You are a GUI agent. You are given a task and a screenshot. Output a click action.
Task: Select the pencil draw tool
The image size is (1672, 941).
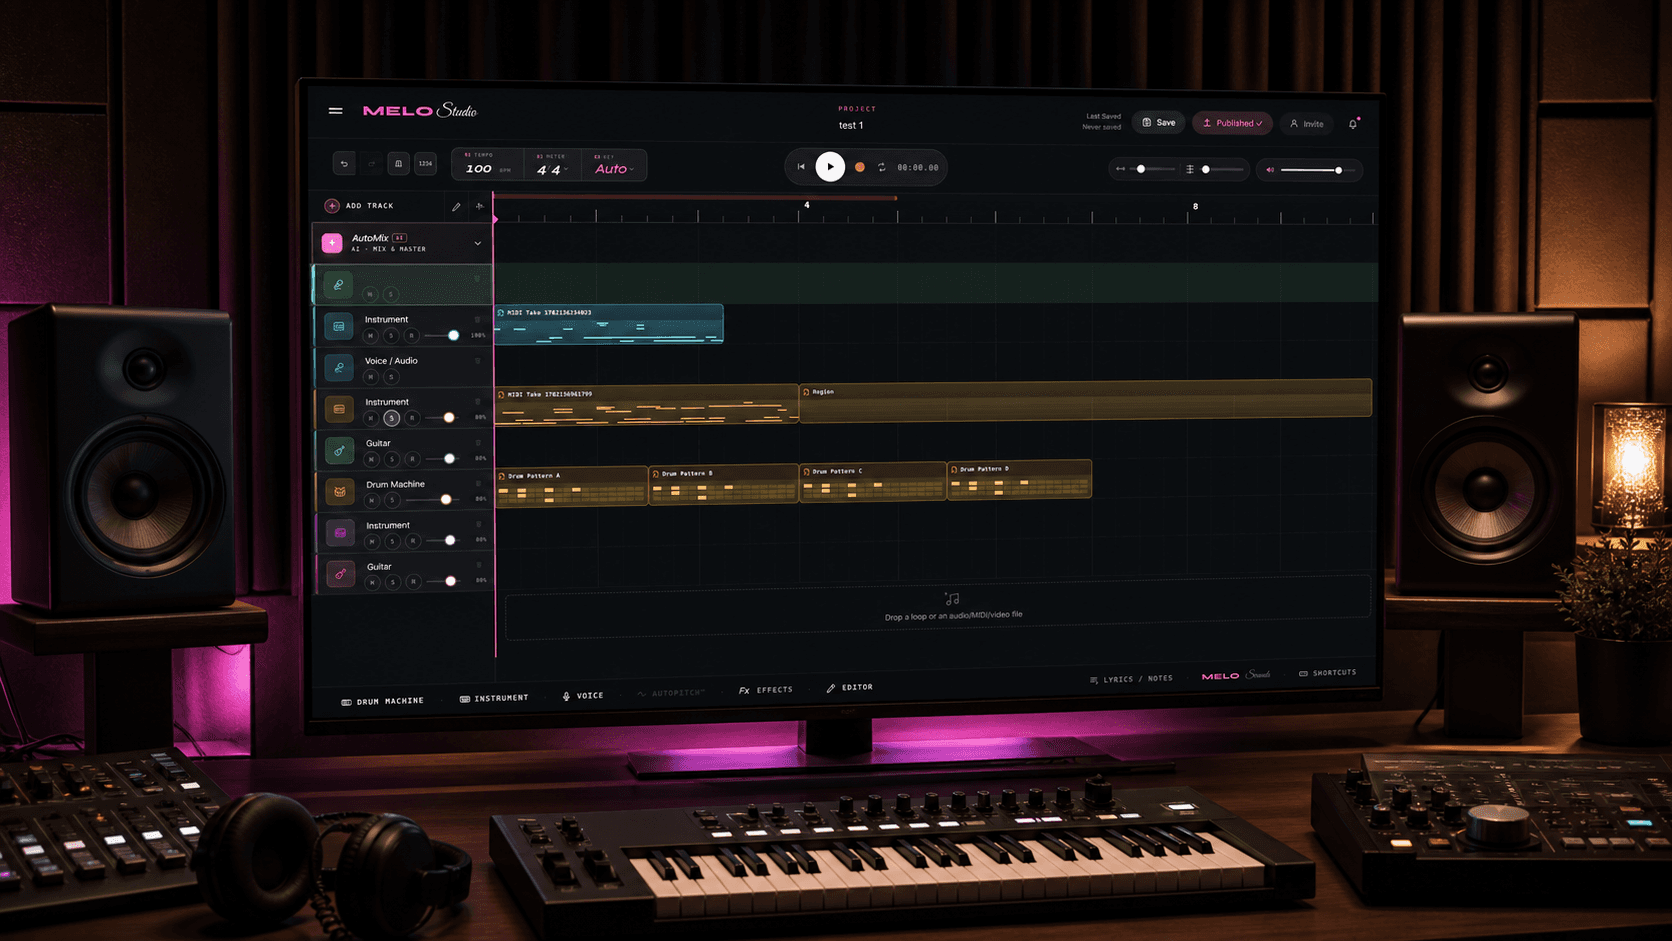click(456, 207)
